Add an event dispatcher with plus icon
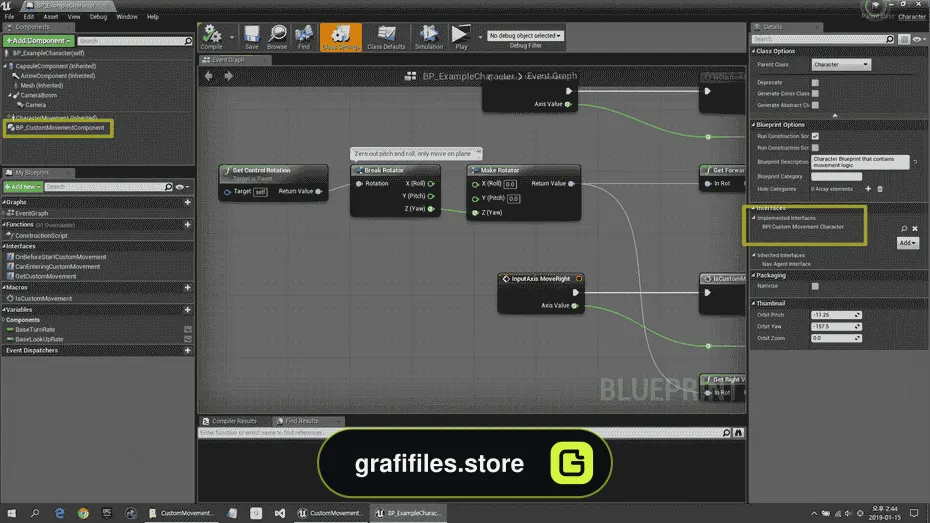930x523 pixels. [x=187, y=350]
